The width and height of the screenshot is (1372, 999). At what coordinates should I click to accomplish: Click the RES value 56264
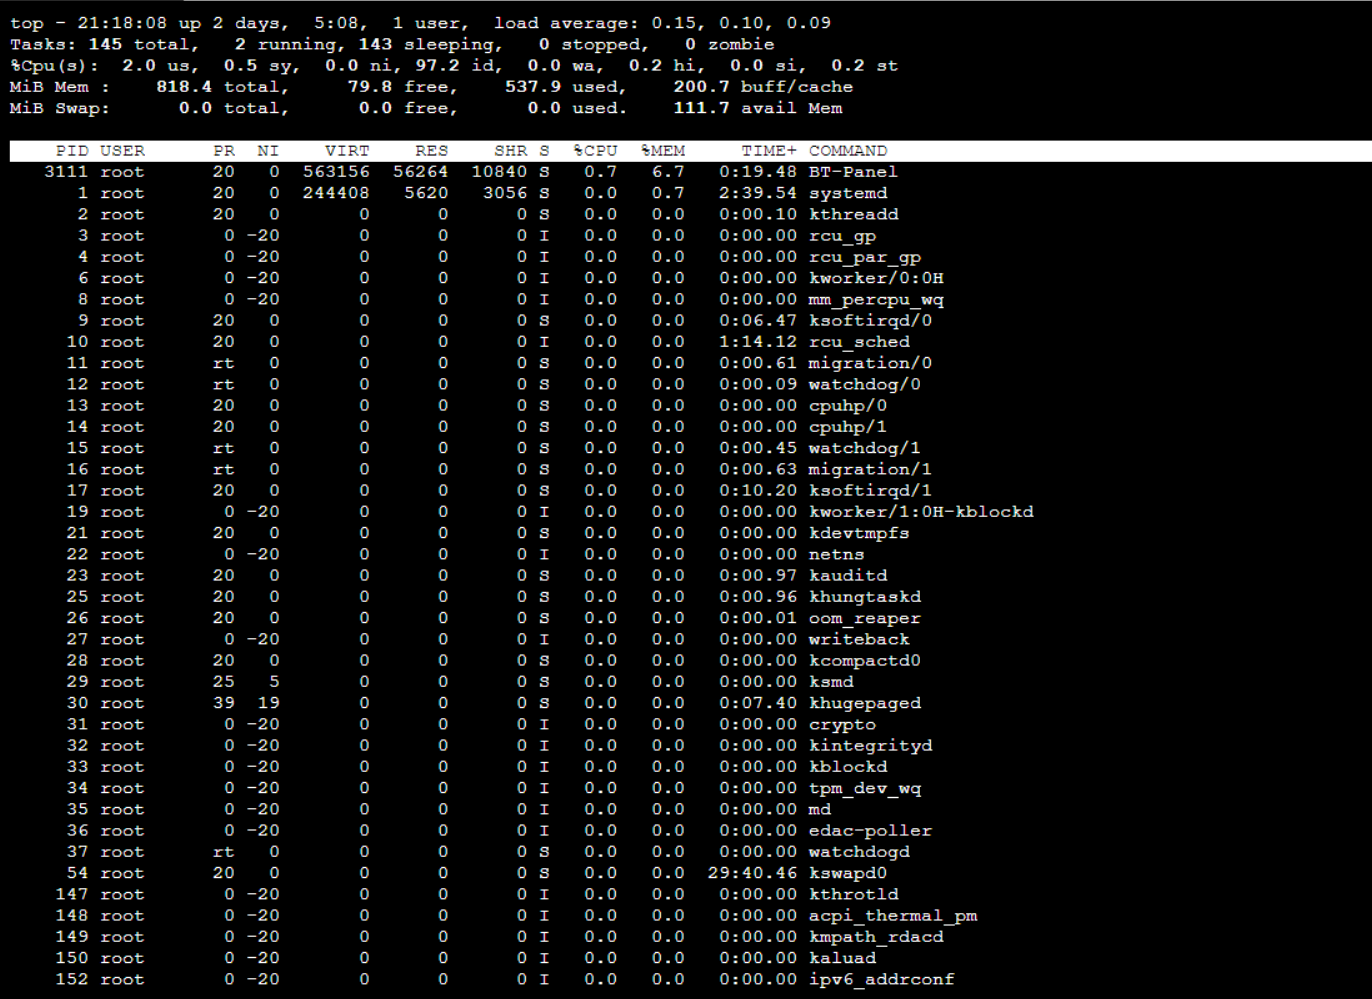420,172
